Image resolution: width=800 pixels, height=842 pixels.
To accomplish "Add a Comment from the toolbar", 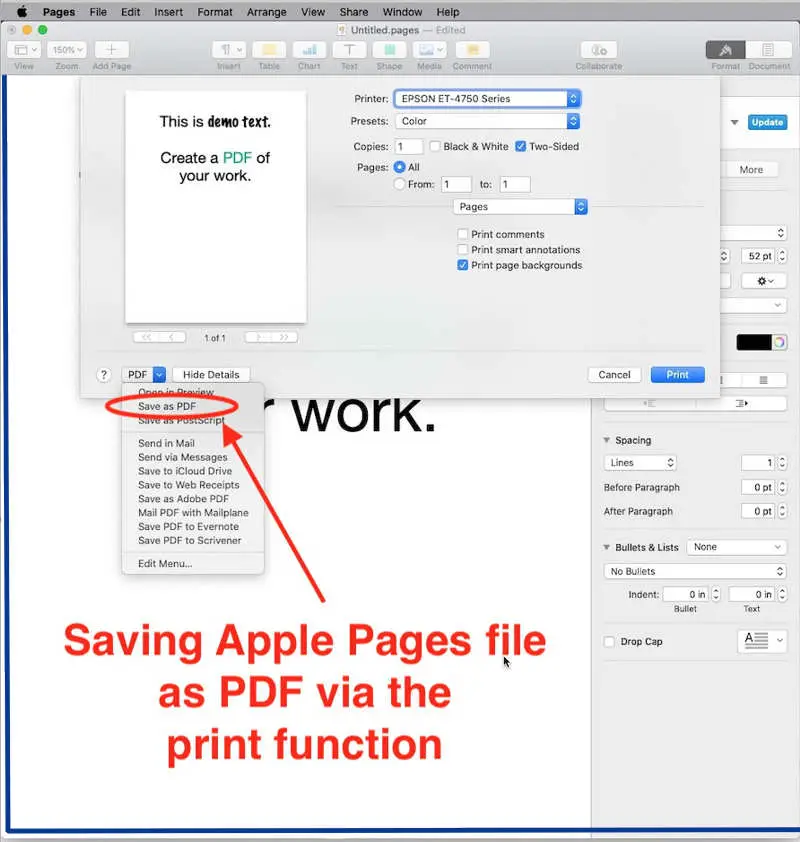I will click(x=472, y=50).
